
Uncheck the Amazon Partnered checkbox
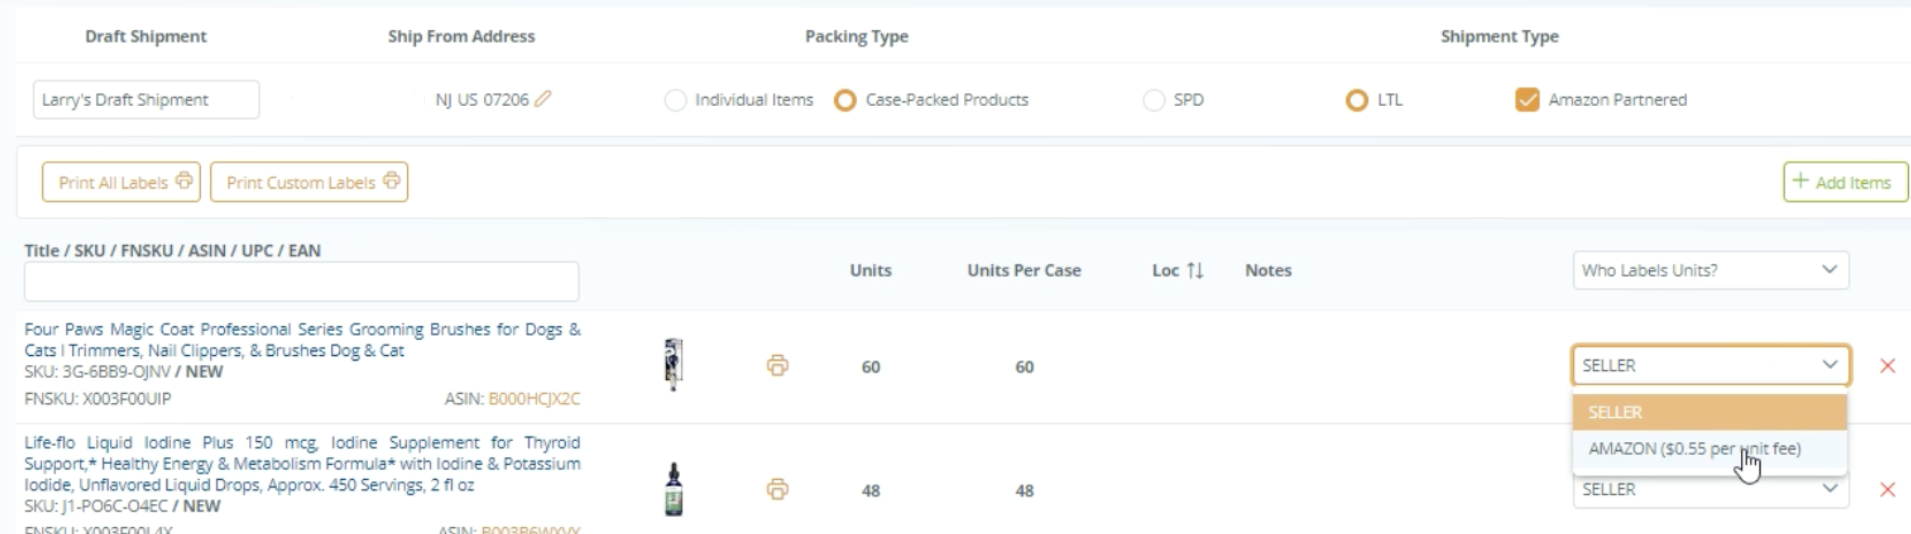[x=1526, y=100]
